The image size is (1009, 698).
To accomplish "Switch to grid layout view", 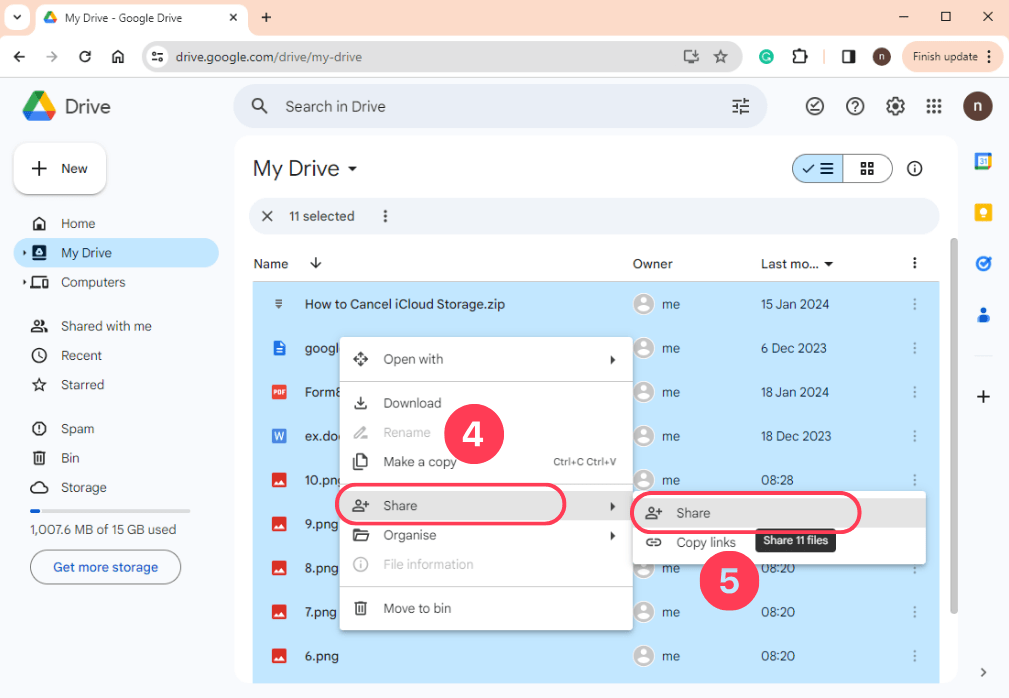I will (866, 168).
